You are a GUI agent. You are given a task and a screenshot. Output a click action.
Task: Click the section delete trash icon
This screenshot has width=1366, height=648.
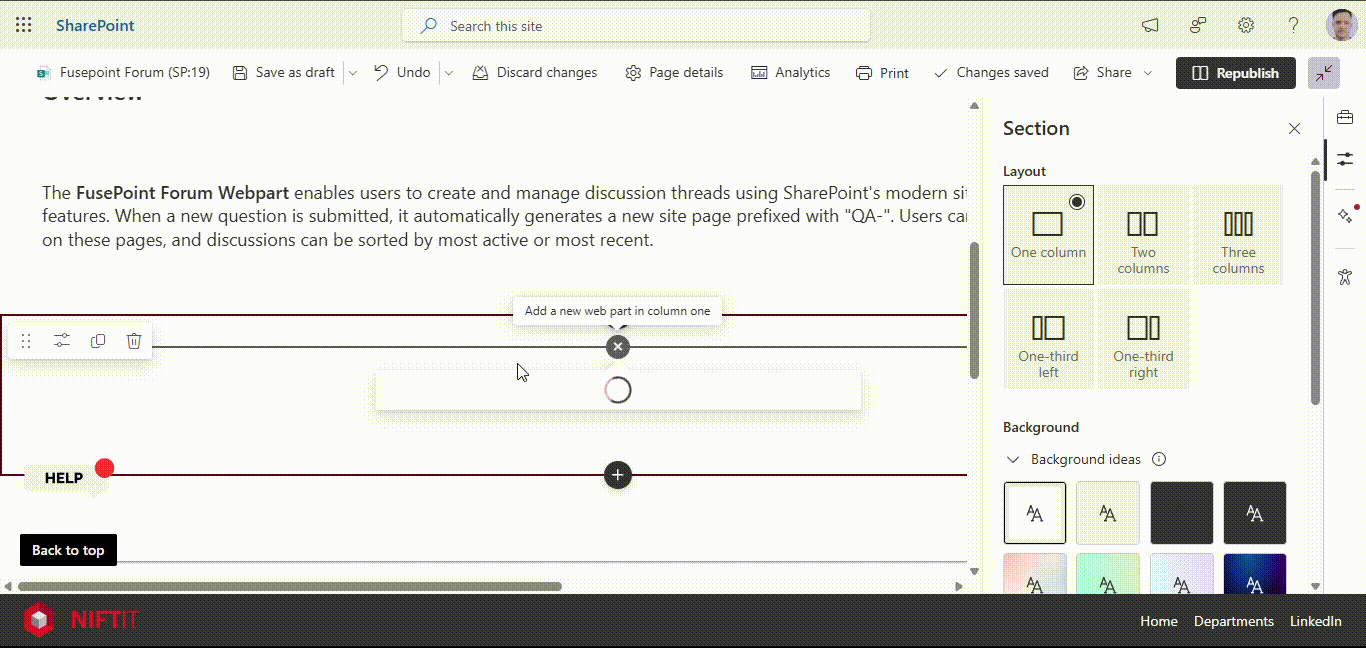point(134,341)
